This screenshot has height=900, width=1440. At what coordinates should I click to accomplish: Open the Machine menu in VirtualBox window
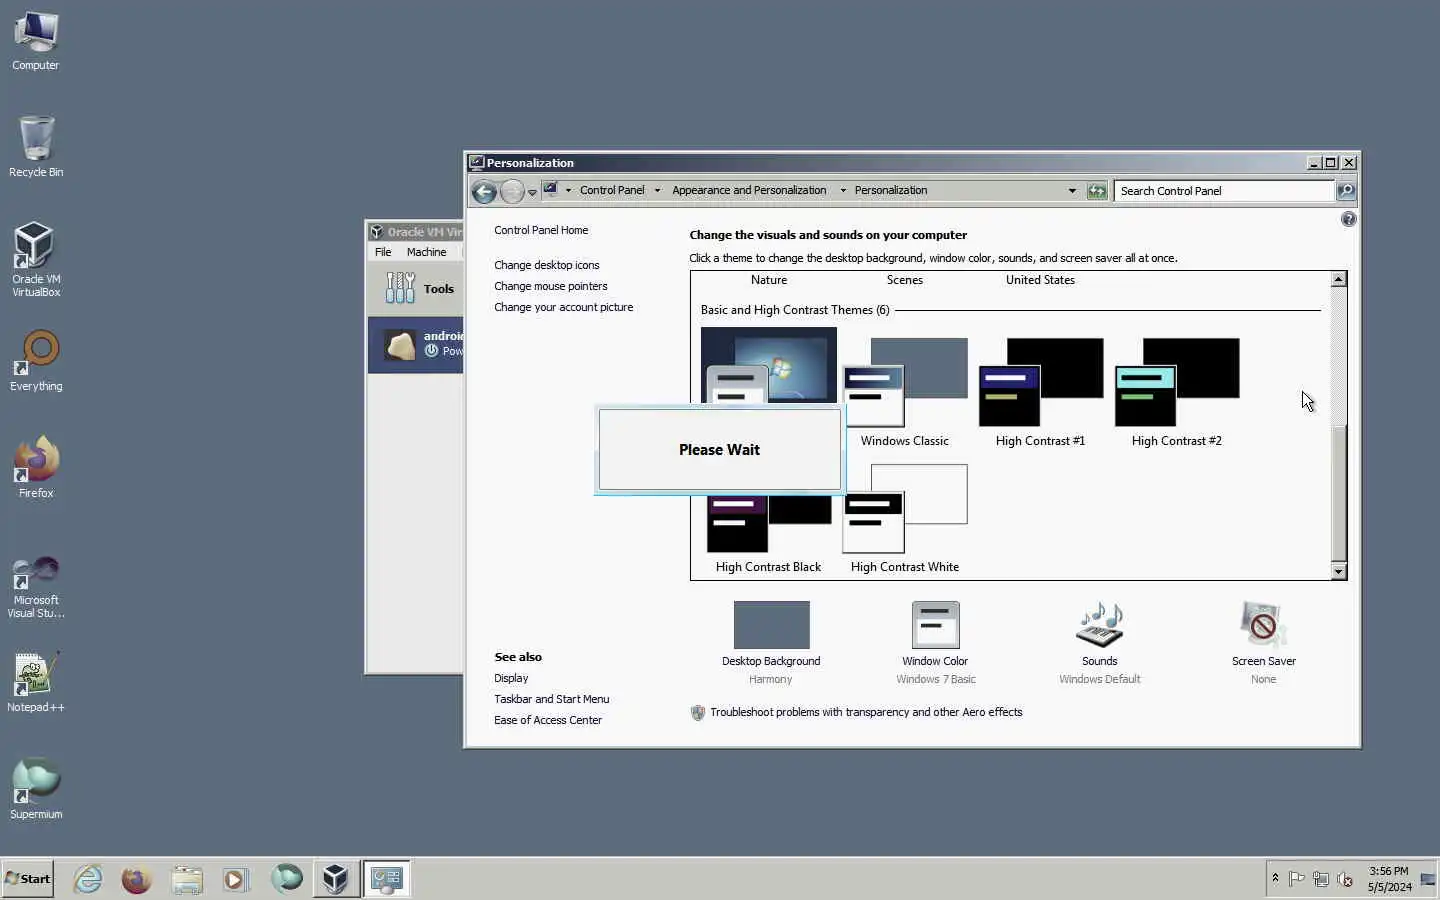pyautogui.click(x=426, y=252)
